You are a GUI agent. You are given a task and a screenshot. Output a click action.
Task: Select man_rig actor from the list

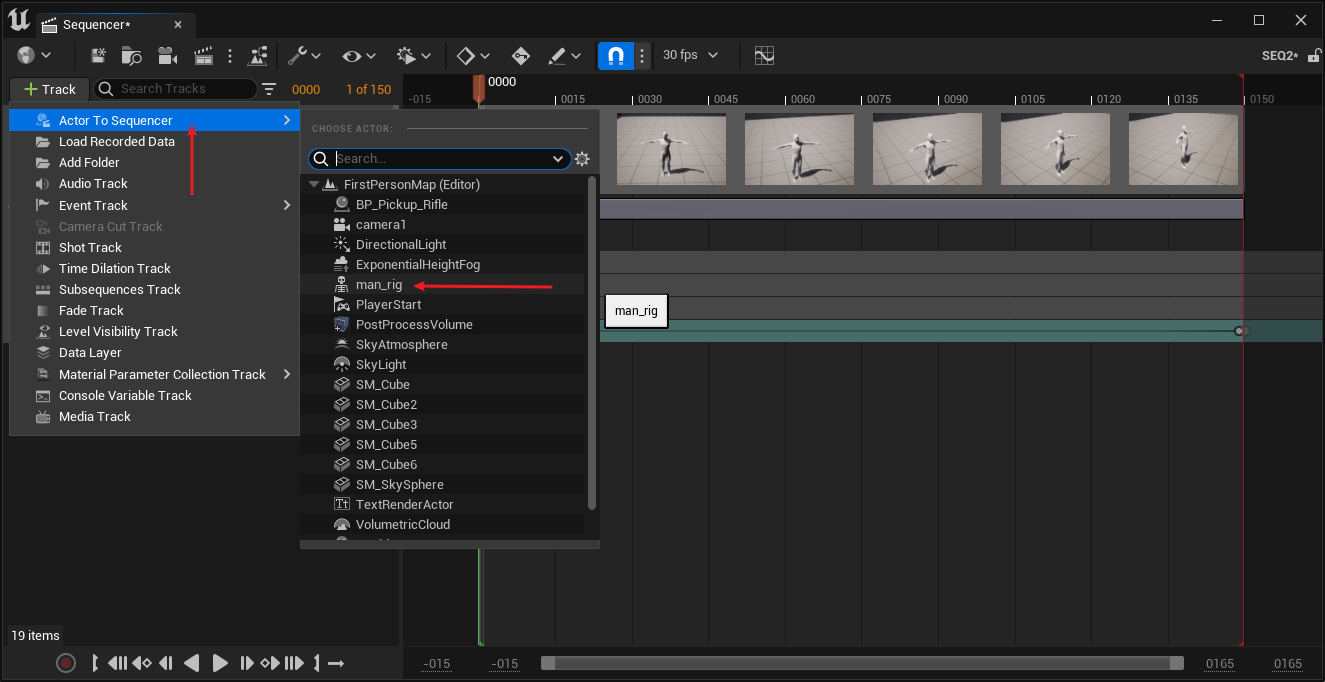tap(379, 285)
